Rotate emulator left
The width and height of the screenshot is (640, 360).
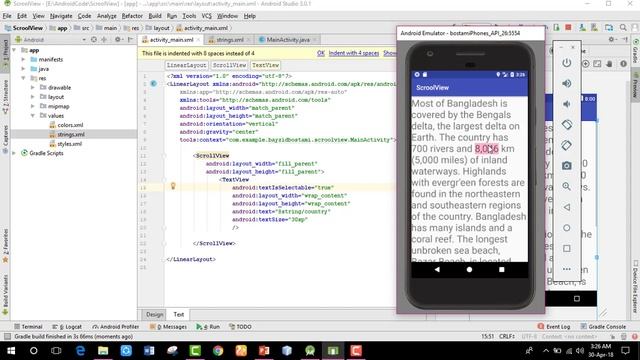click(x=567, y=124)
